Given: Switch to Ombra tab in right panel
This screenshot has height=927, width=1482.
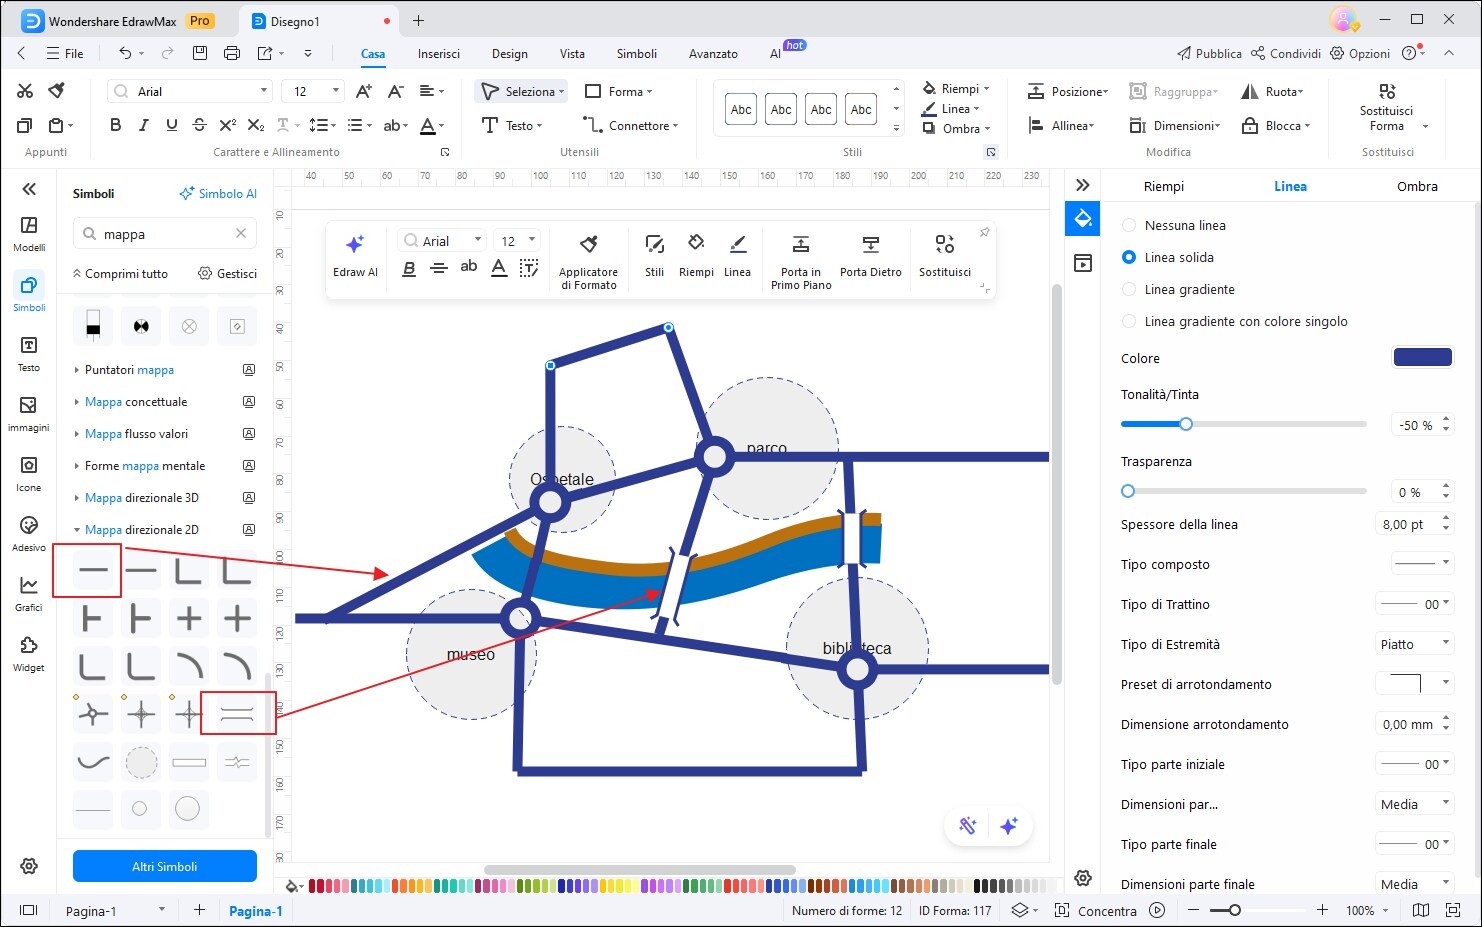Looking at the screenshot, I should tap(1417, 186).
